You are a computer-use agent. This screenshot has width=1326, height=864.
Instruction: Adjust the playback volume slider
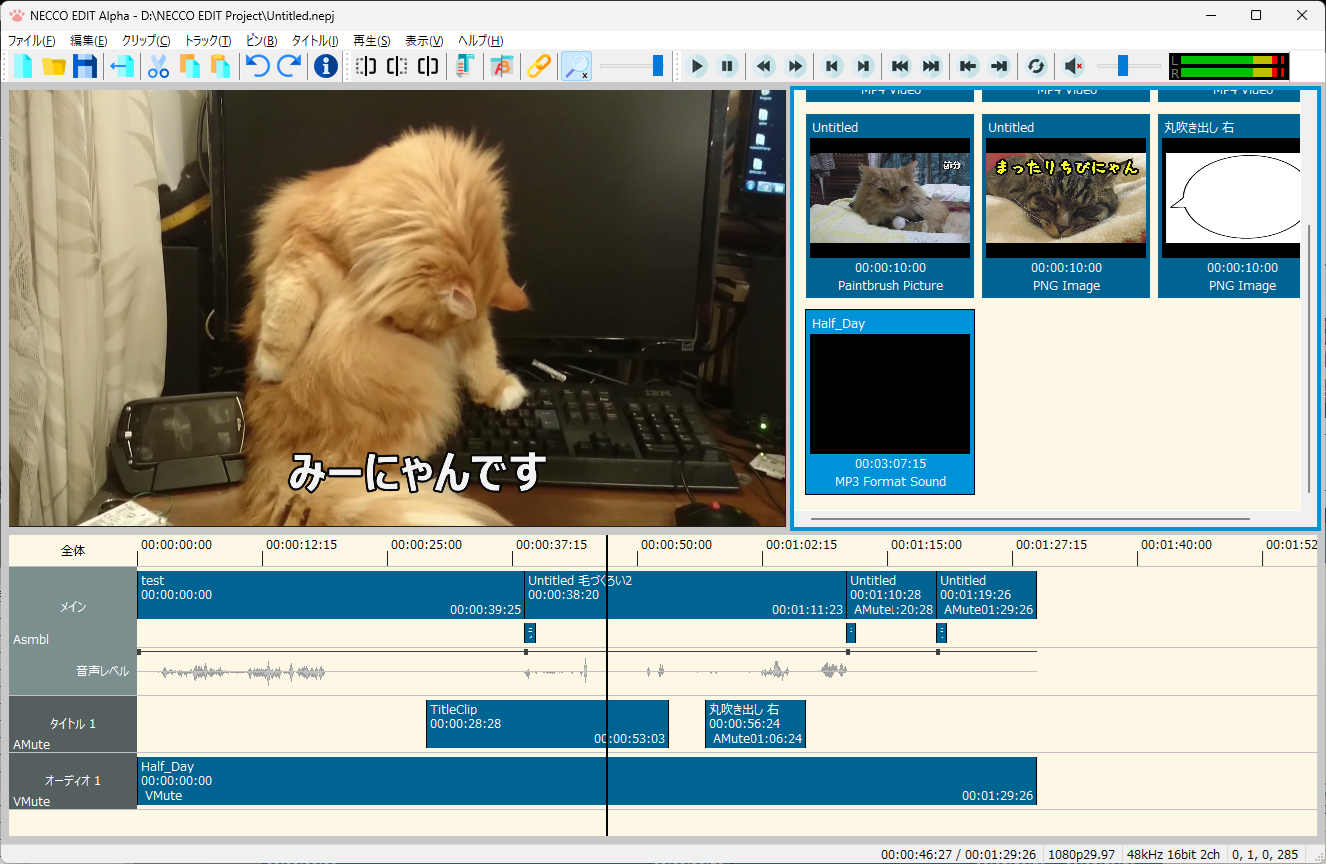coord(1129,66)
